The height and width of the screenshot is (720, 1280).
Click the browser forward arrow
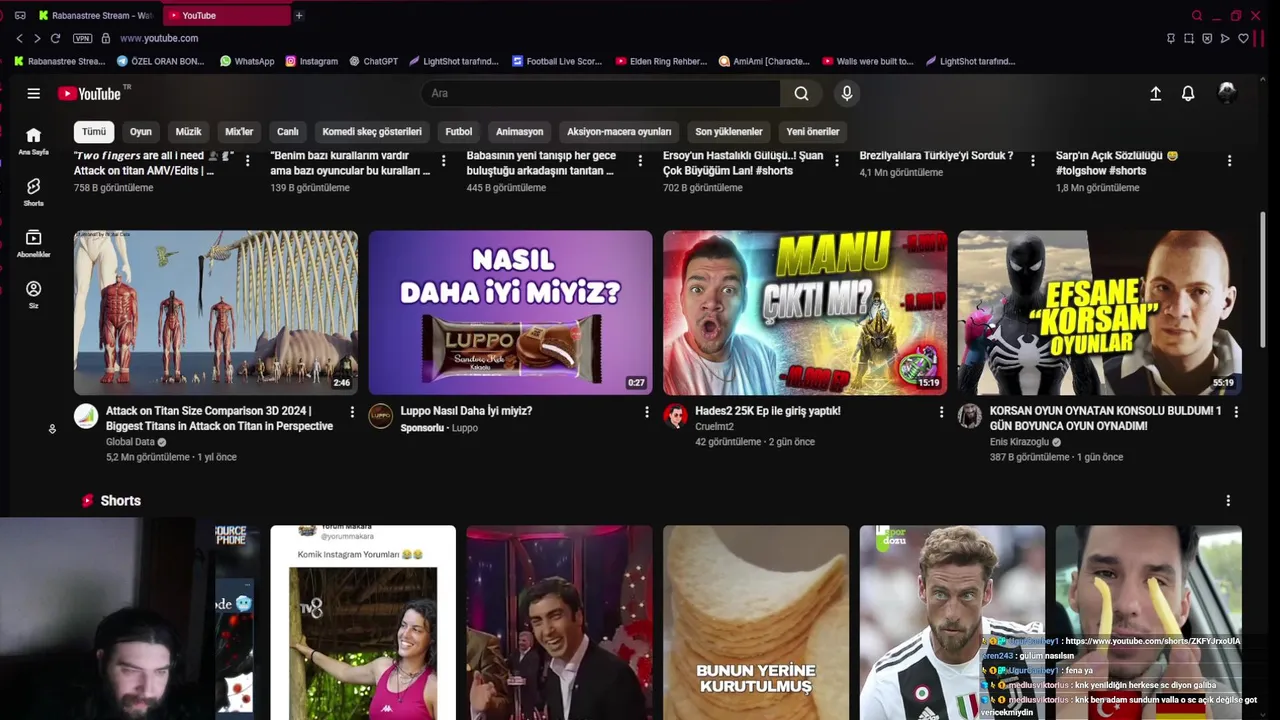tap(37, 38)
